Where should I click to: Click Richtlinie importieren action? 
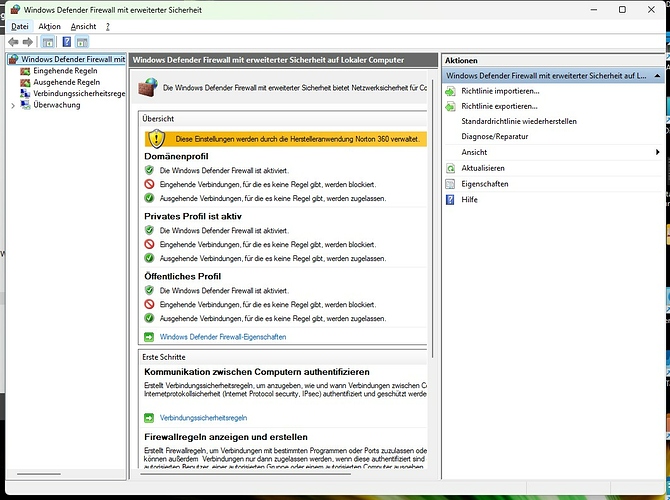tap(500, 91)
